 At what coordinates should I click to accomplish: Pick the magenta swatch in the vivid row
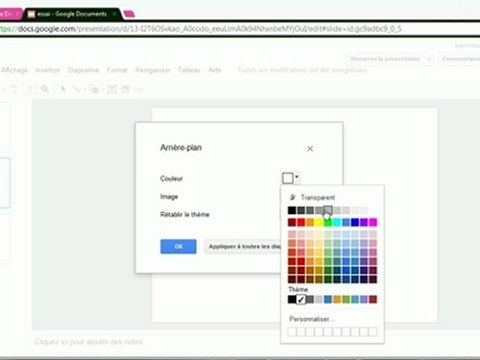point(373,222)
